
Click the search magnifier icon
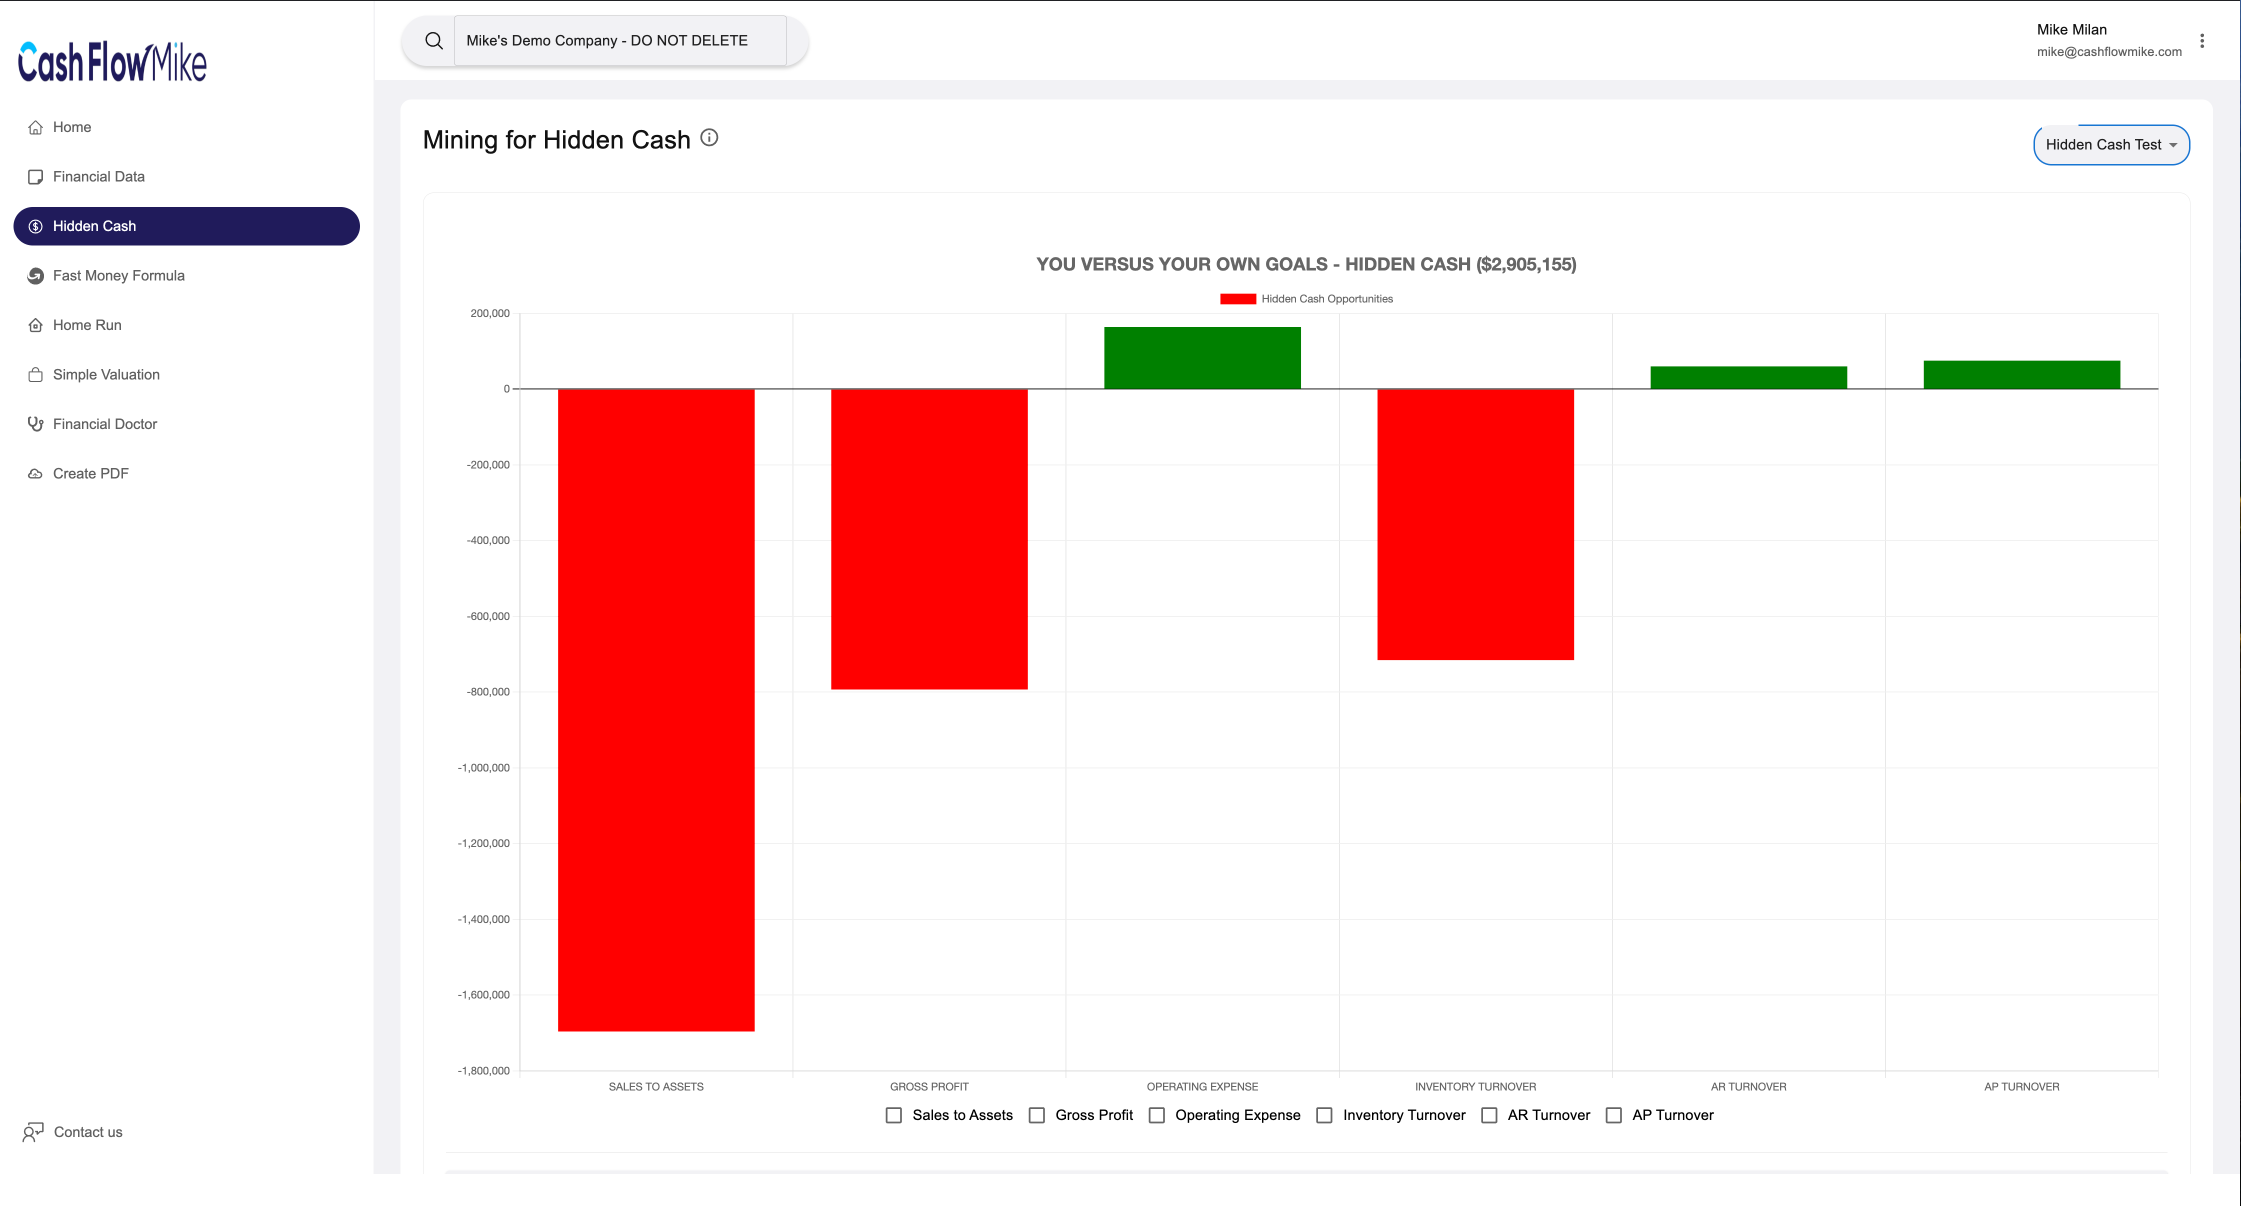[434, 40]
